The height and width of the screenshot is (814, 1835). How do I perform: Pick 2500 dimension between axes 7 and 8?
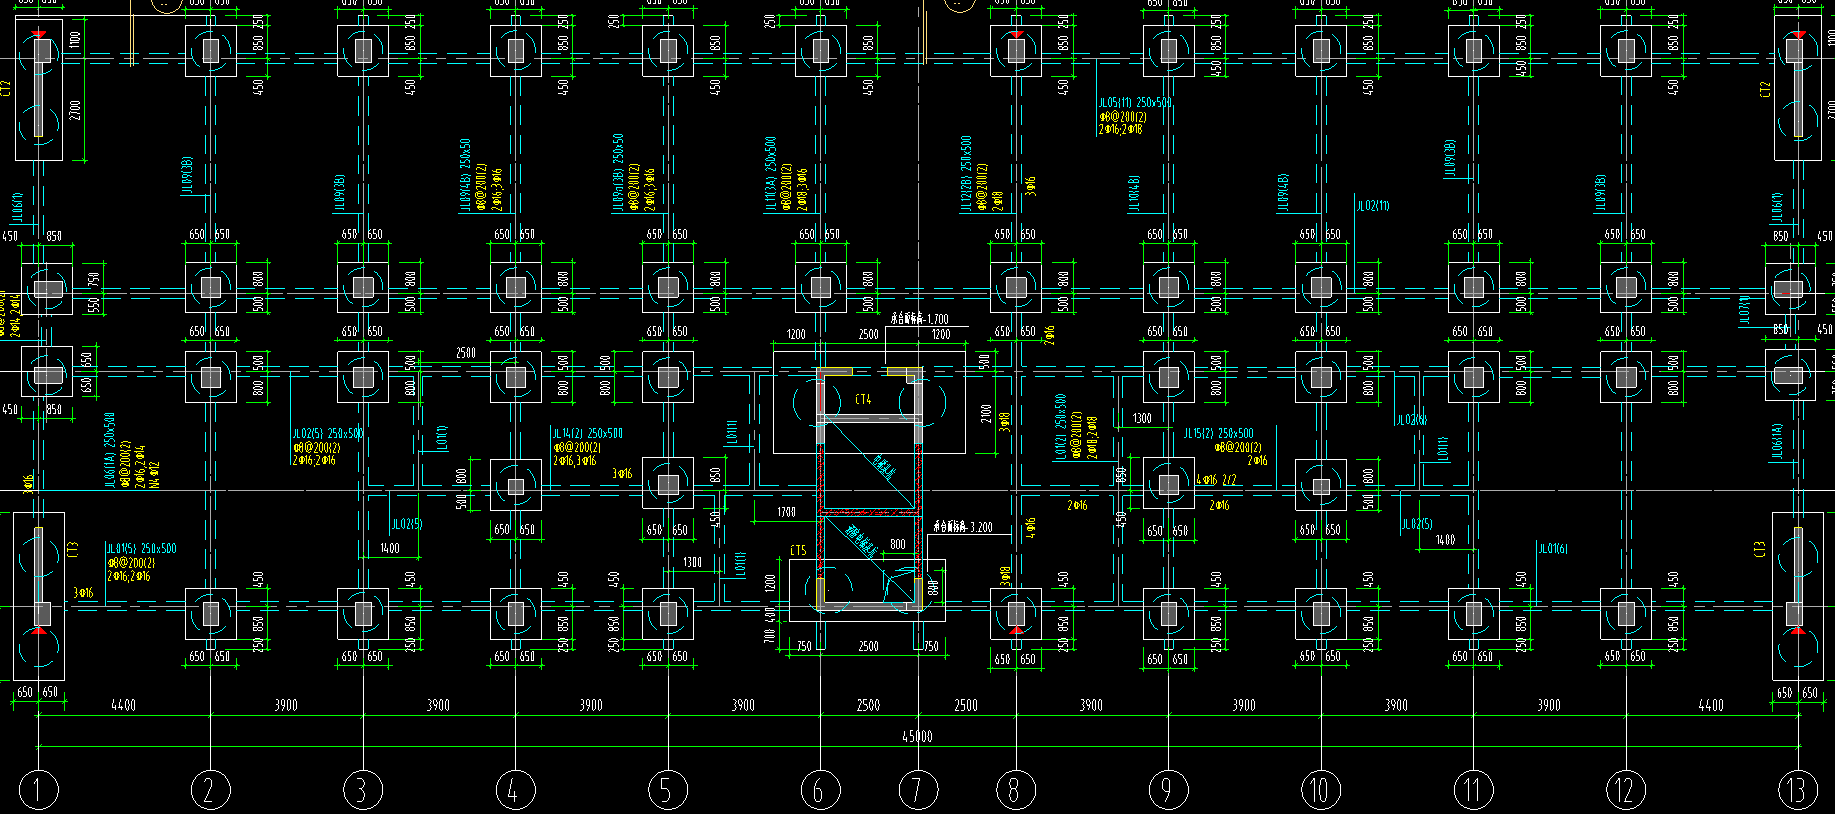[x=966, y=705]
